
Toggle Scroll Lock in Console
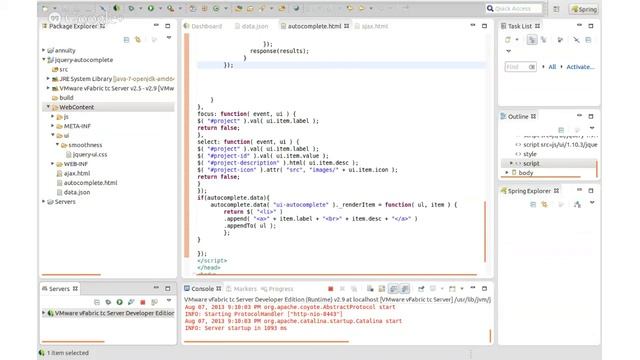(382, 289)
